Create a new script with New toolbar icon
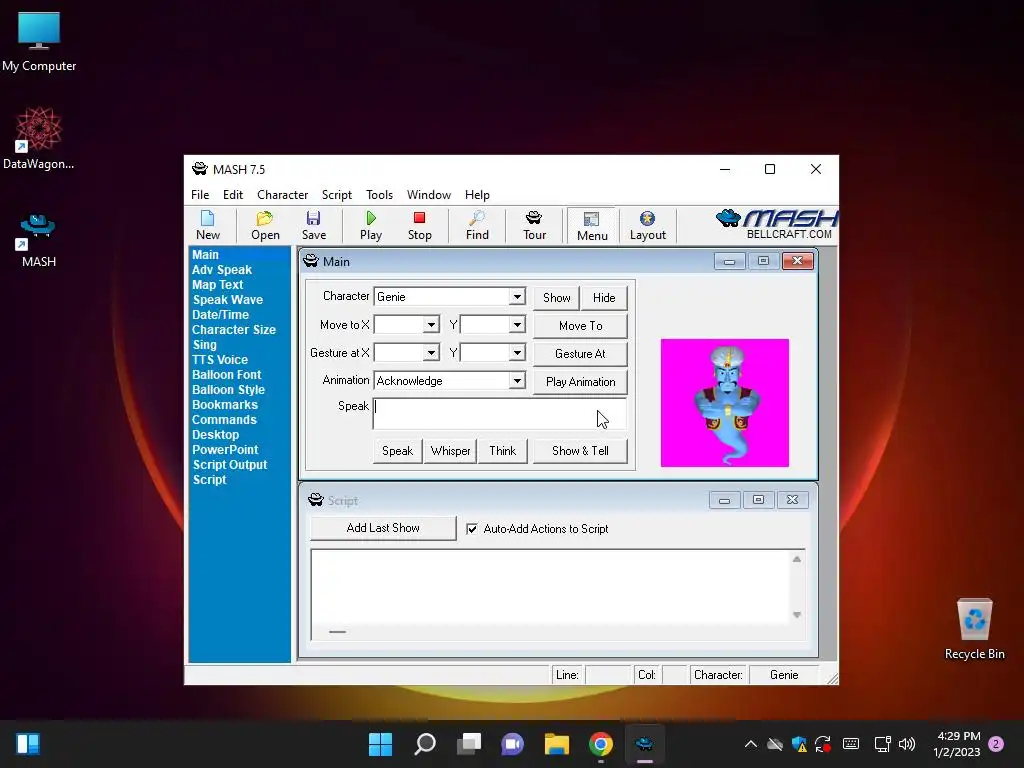 (208, 226)
